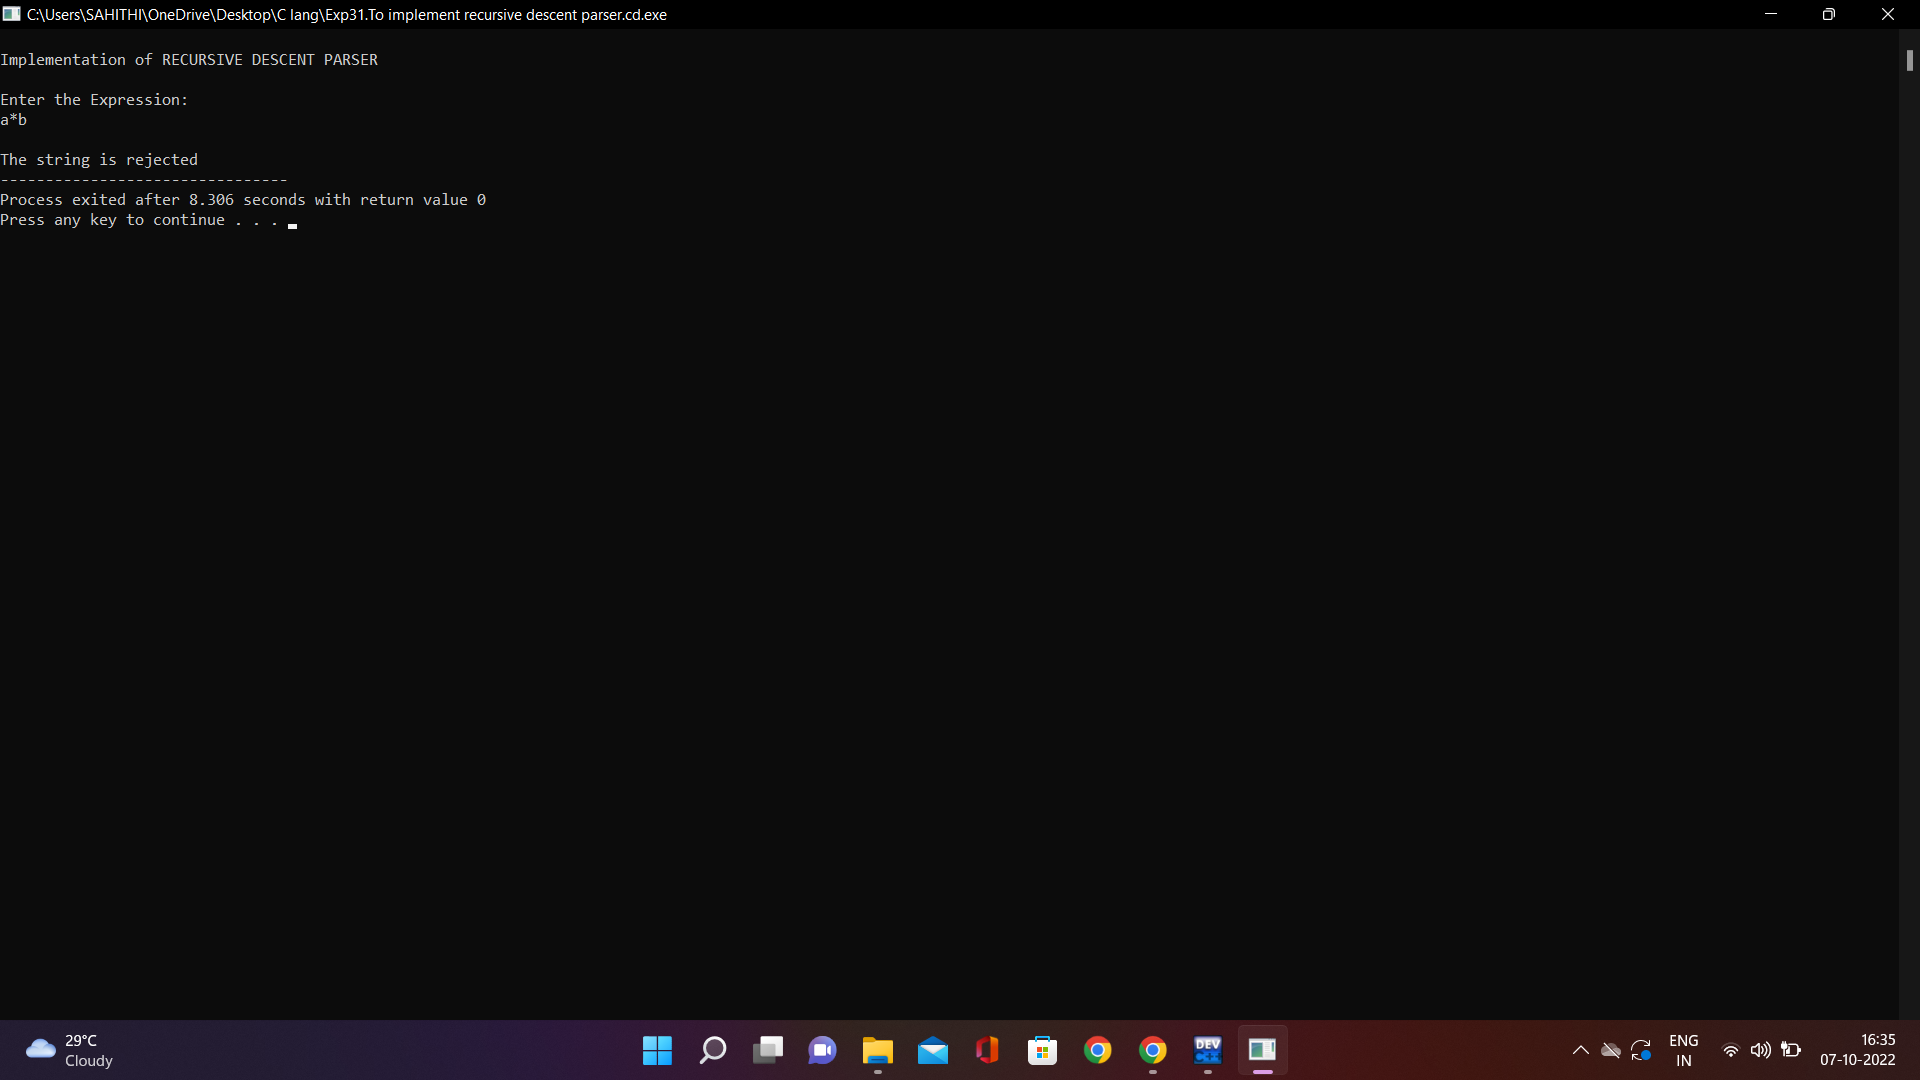
Task: Open volume control from speaker icon
Action: click(1760, 1050)
